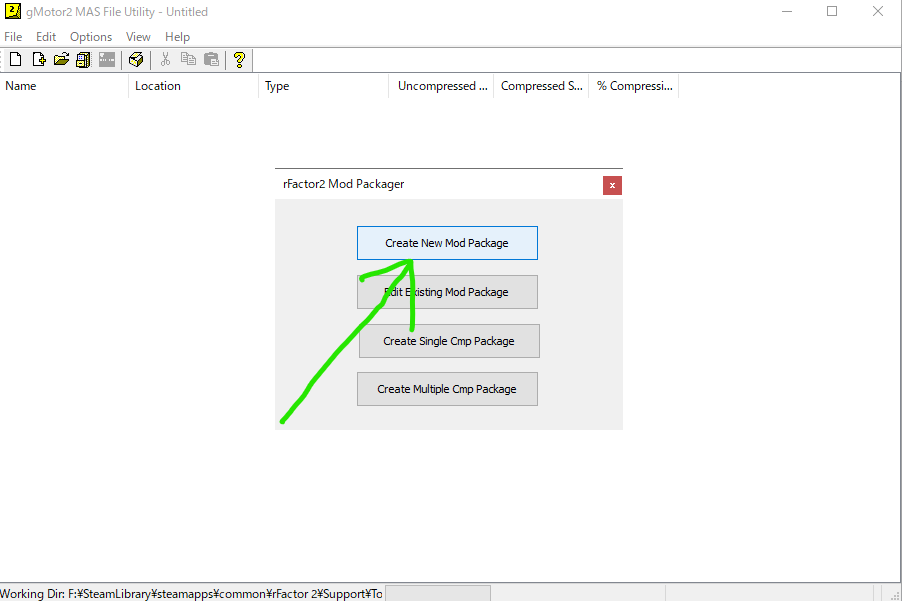Sort by Uncompressed size column header

click(x=441, y=86)
